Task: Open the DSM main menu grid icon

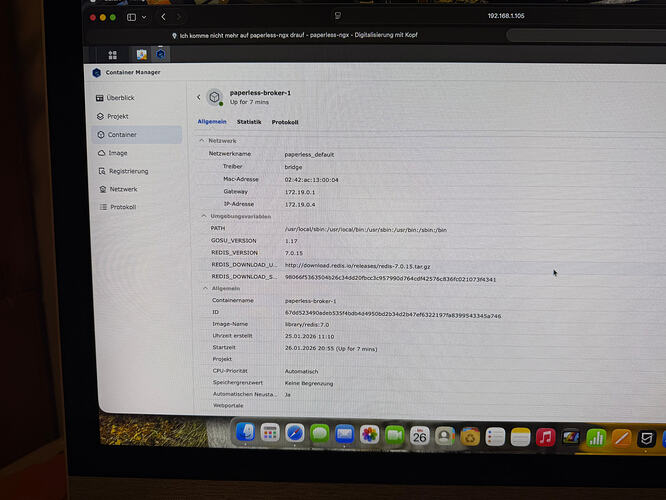Action: pyautogui.click(x=112, y=55)
